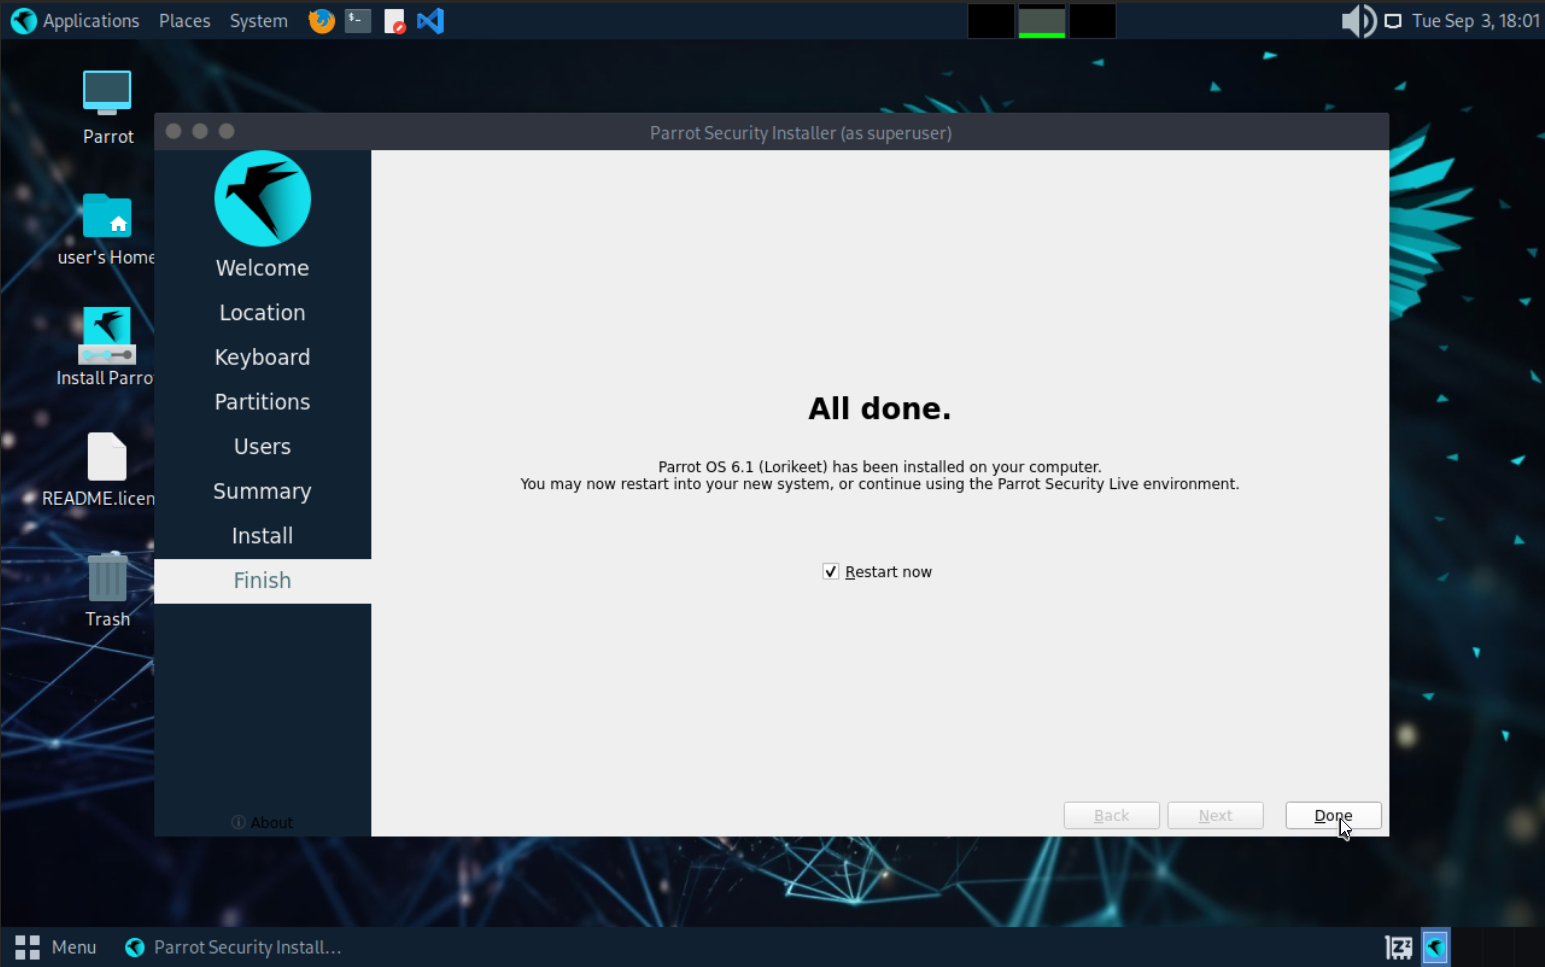Image resolution: width=1545 pixels, height=967 pixels.
Task: Click the green-bar monitor graph in top panel
Action: coord(1042,21)
